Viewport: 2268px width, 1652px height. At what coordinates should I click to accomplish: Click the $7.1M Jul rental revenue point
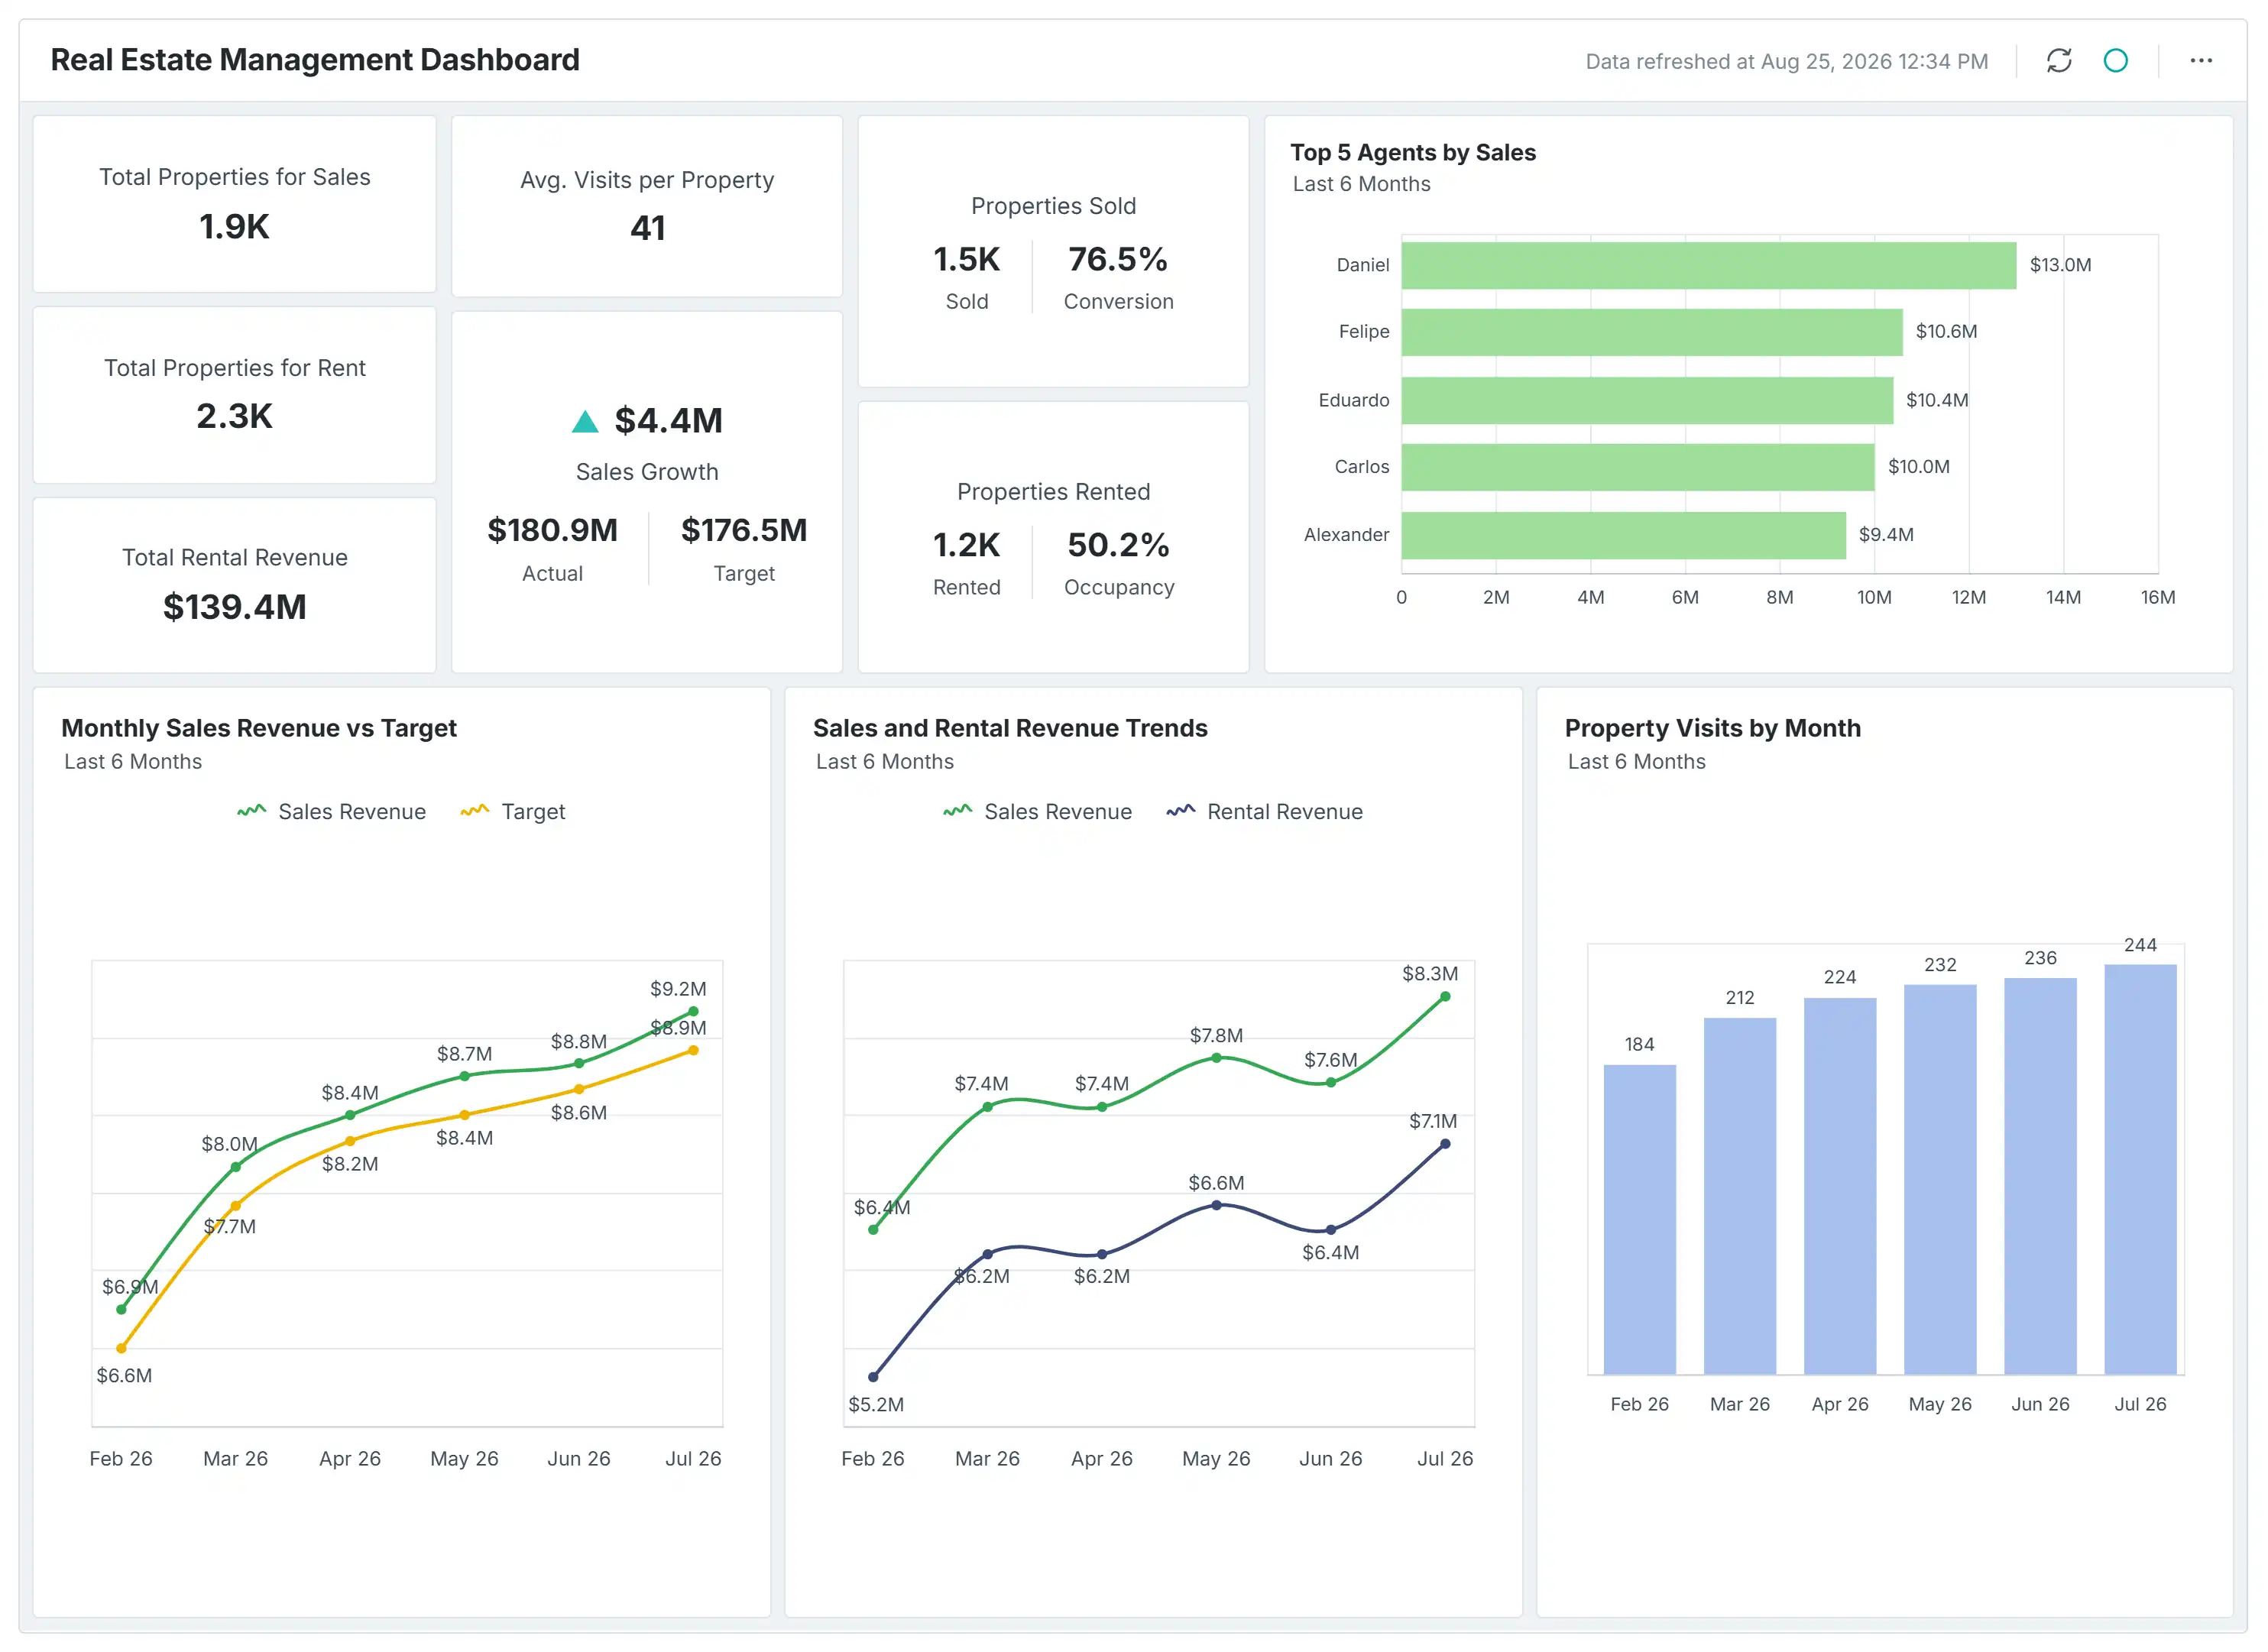1445,1144
